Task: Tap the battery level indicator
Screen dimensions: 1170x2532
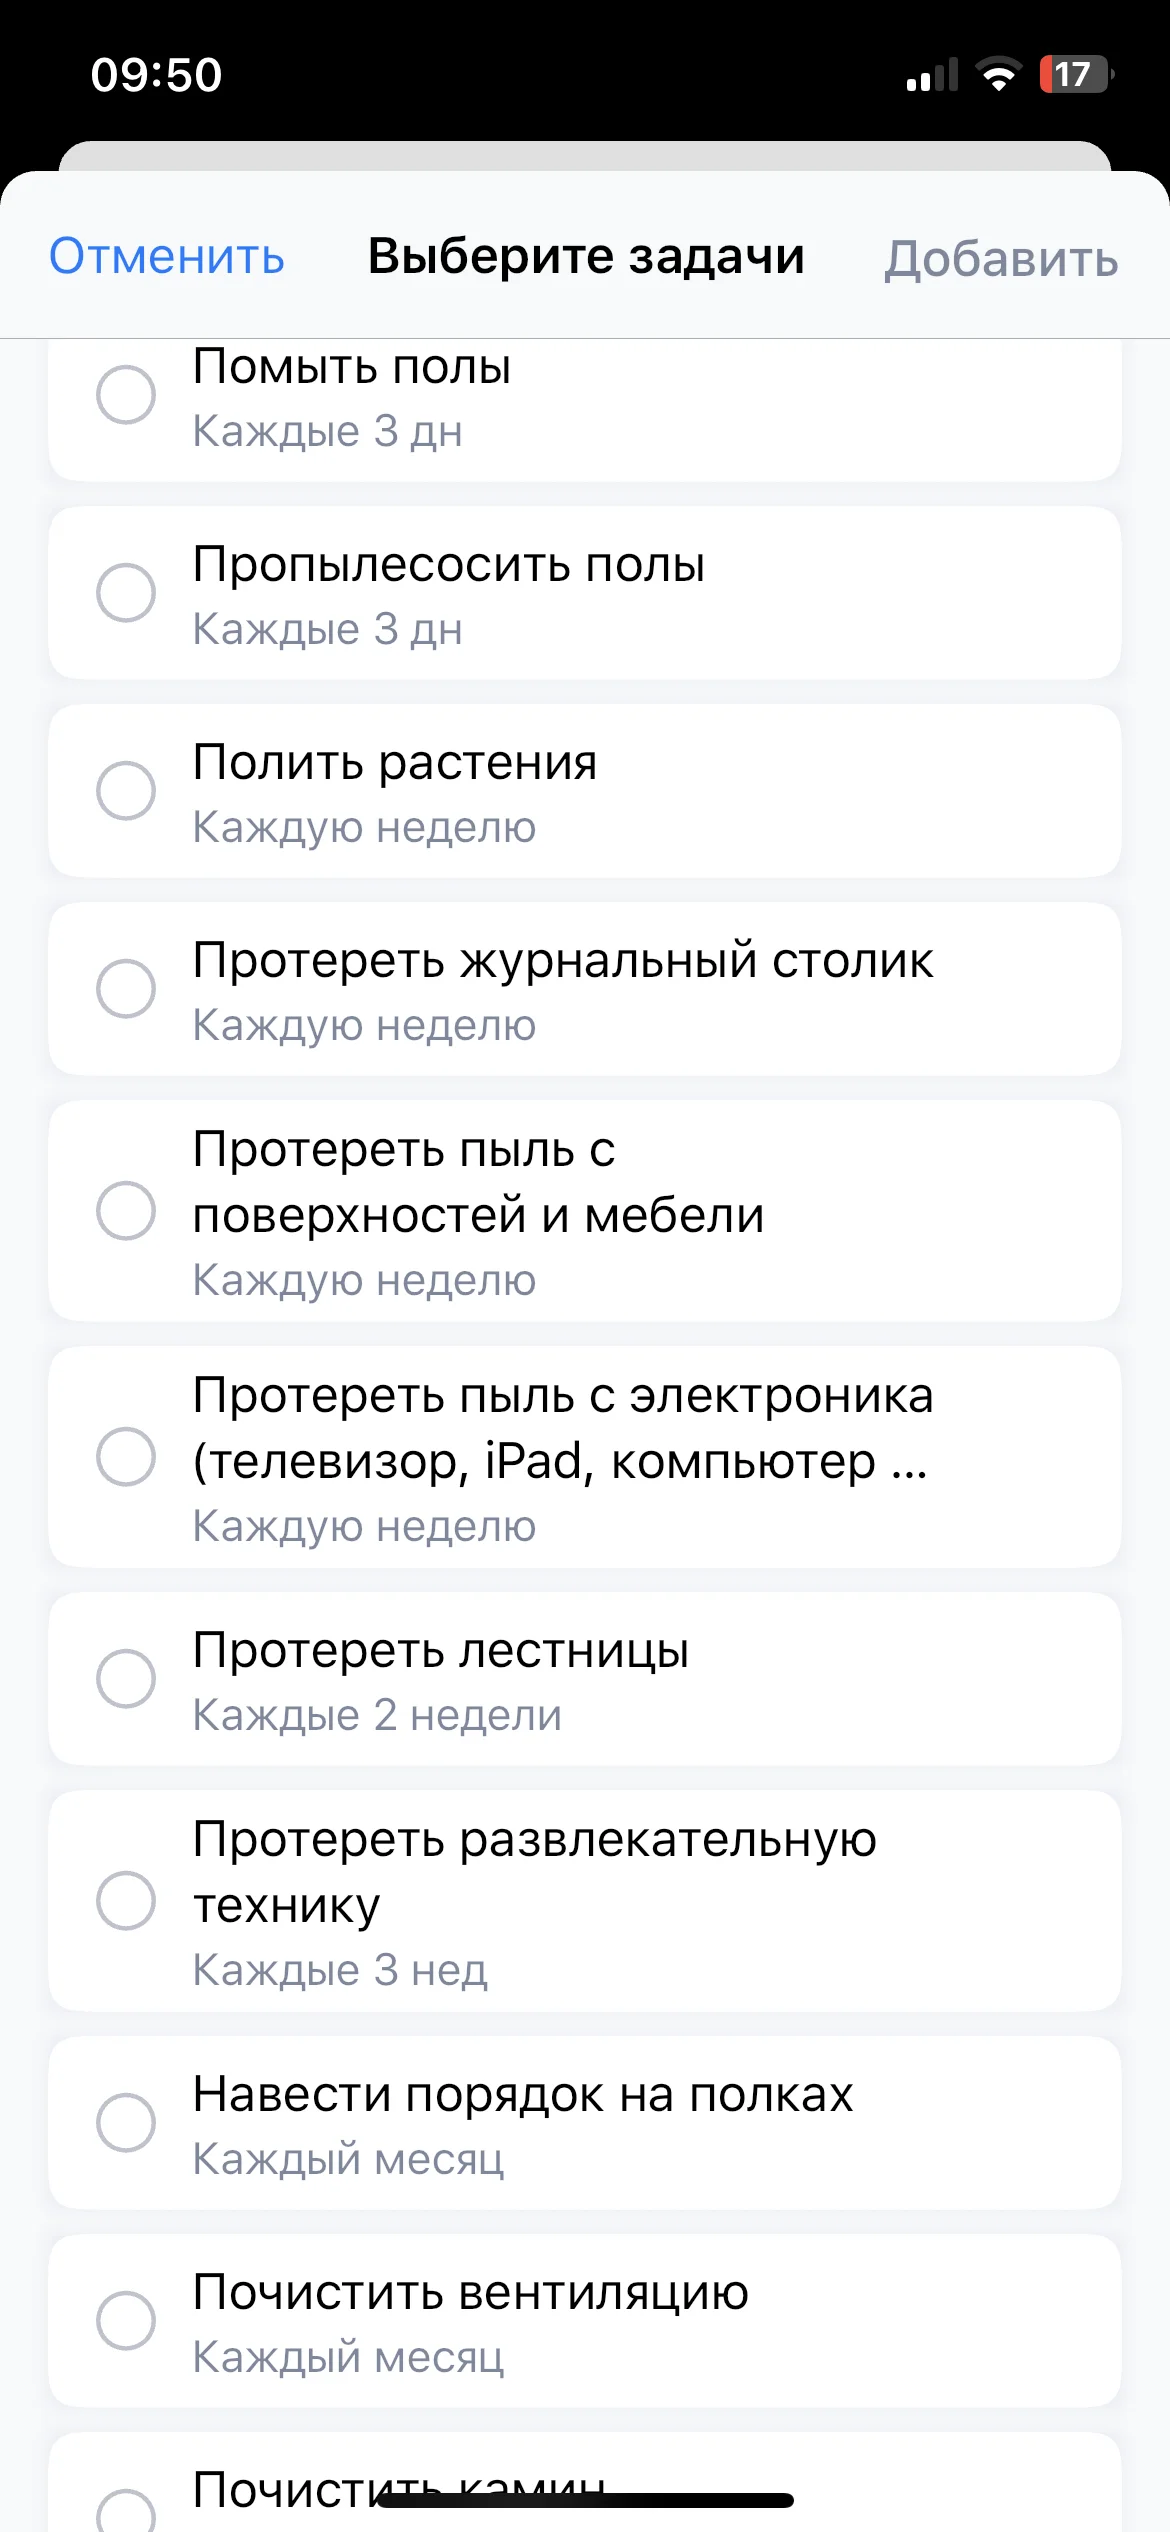Action: pyautogui.click(x=1075, y=74)
